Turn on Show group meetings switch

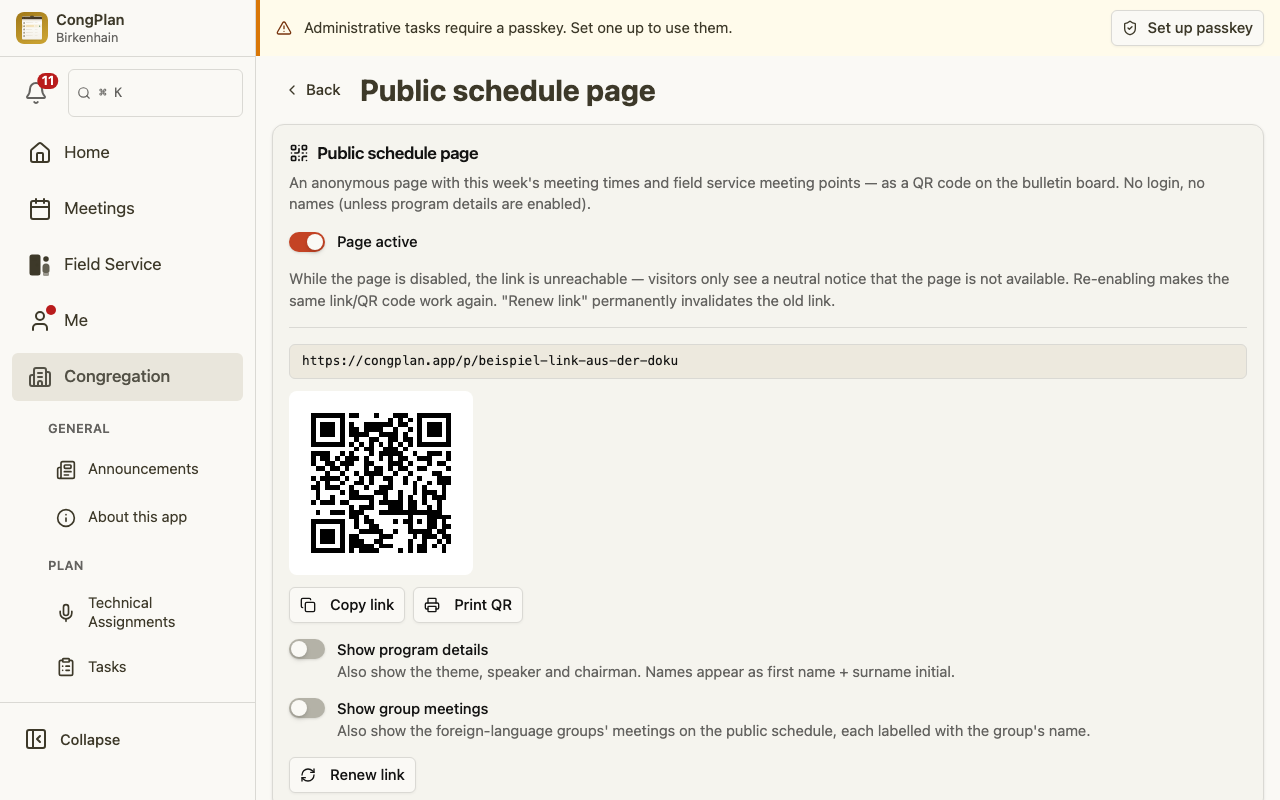coord(307,709)
